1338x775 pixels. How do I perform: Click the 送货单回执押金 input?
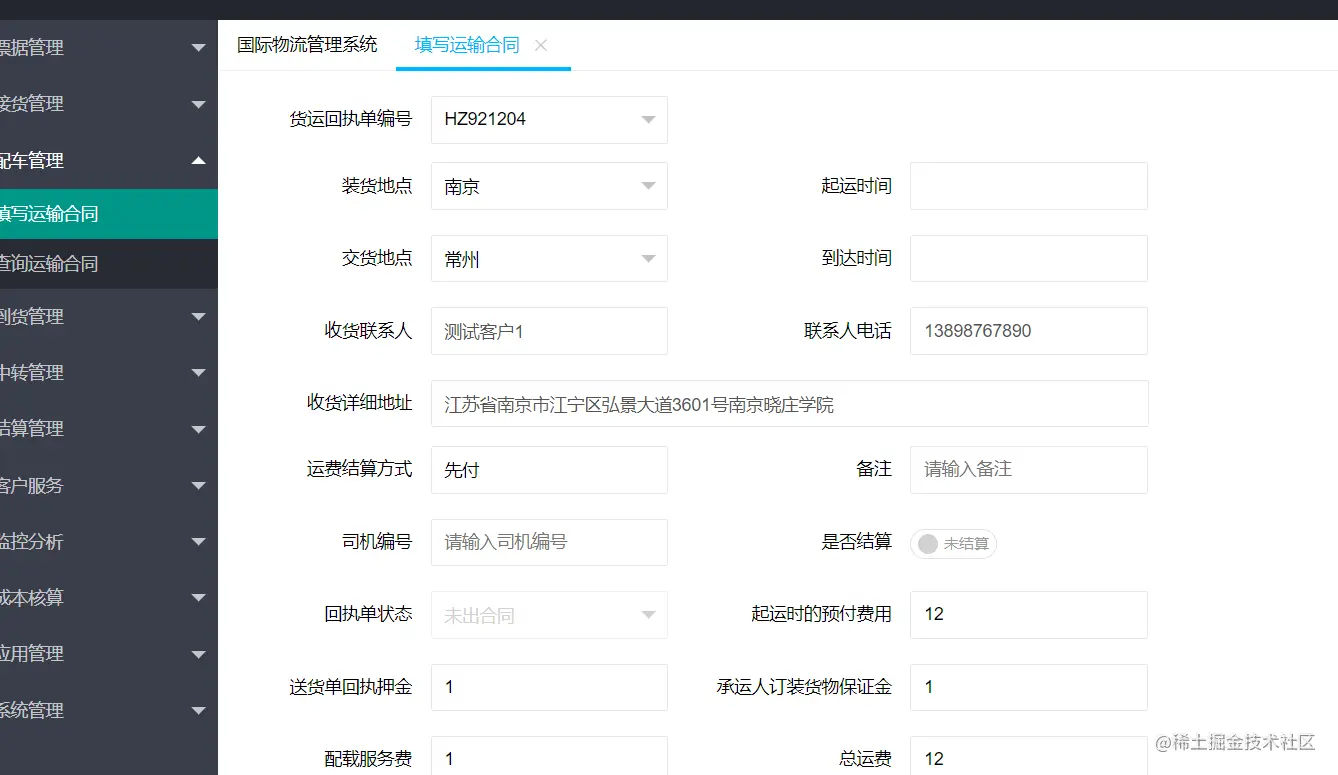pyautogui.click(x=549, y=687)
